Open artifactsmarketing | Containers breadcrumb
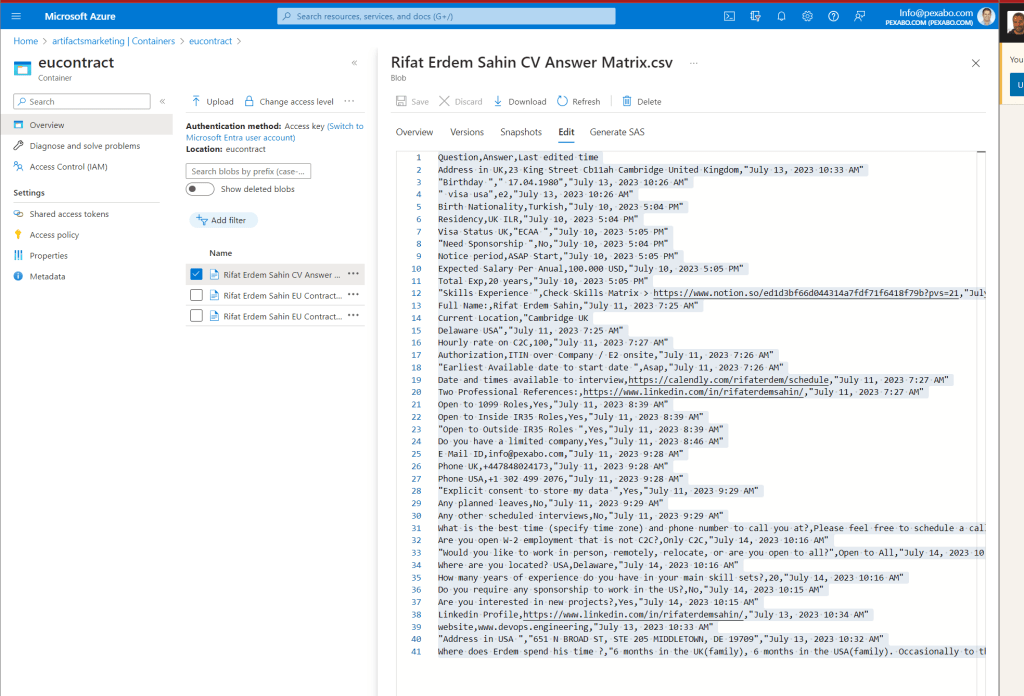The image size is (1024, 696). pos(114,40)
